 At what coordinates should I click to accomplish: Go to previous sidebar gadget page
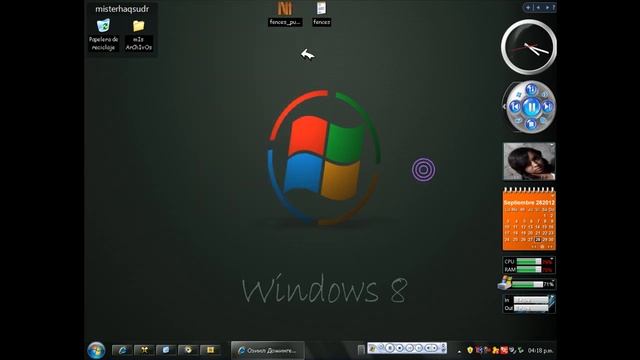tap(538, 7)
